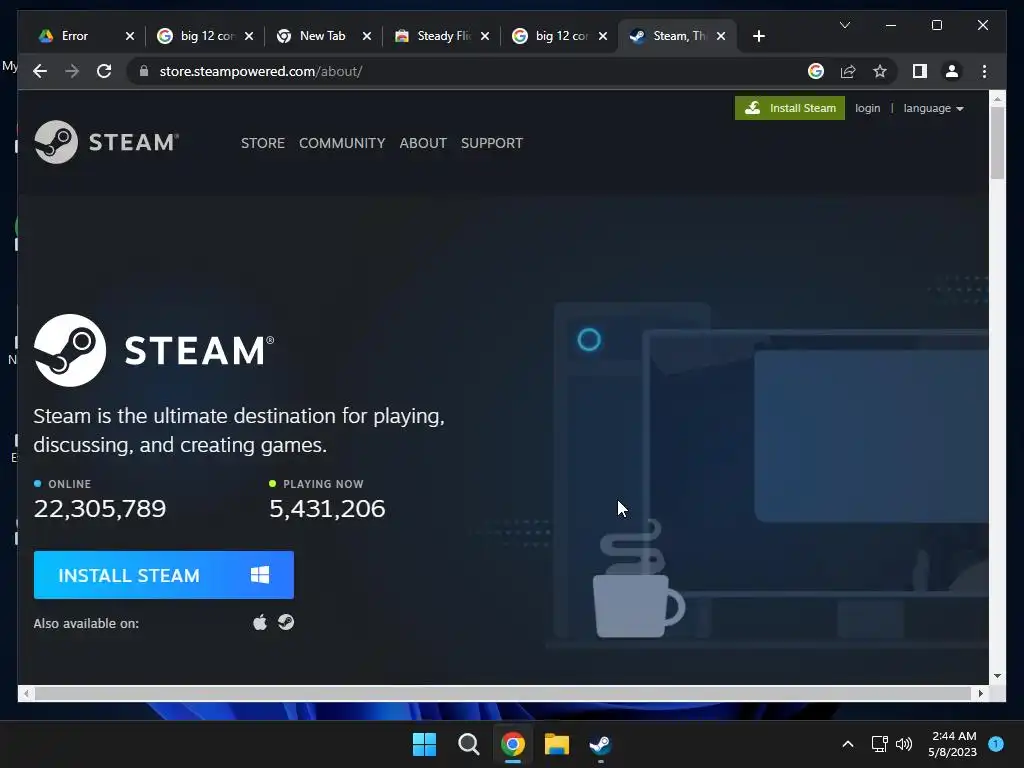Open the COMMUNITY menu
Viewport: 1024px width, 768px height.
[342, 143]
